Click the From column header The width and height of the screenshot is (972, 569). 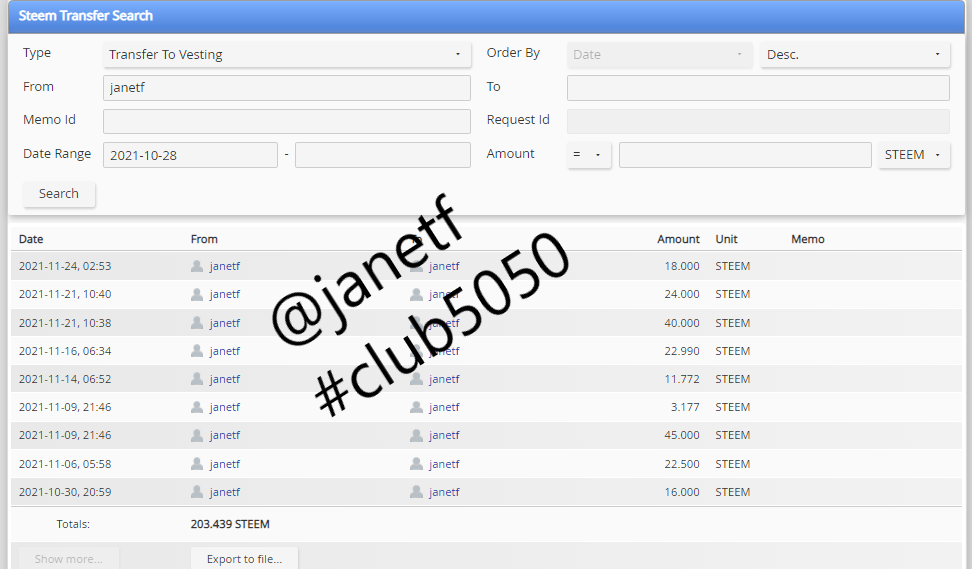[x=204, y=239]
